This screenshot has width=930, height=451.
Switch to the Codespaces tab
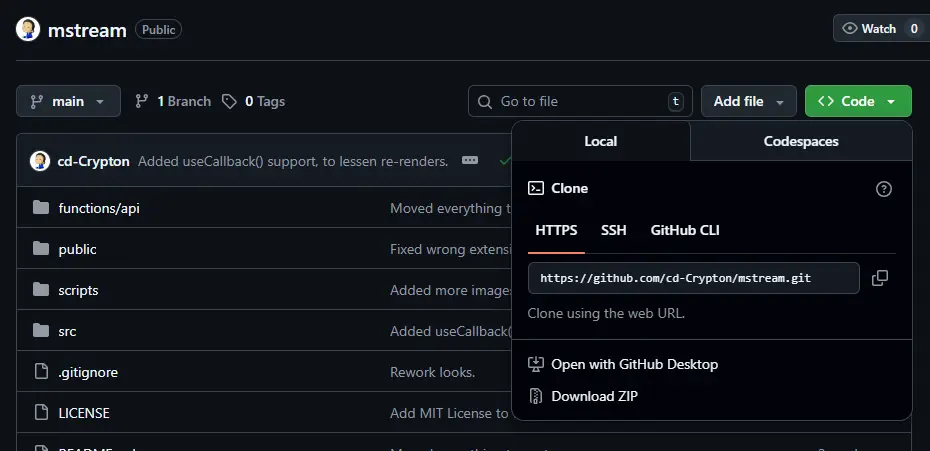pyautogui.click(x=801, y=141)
